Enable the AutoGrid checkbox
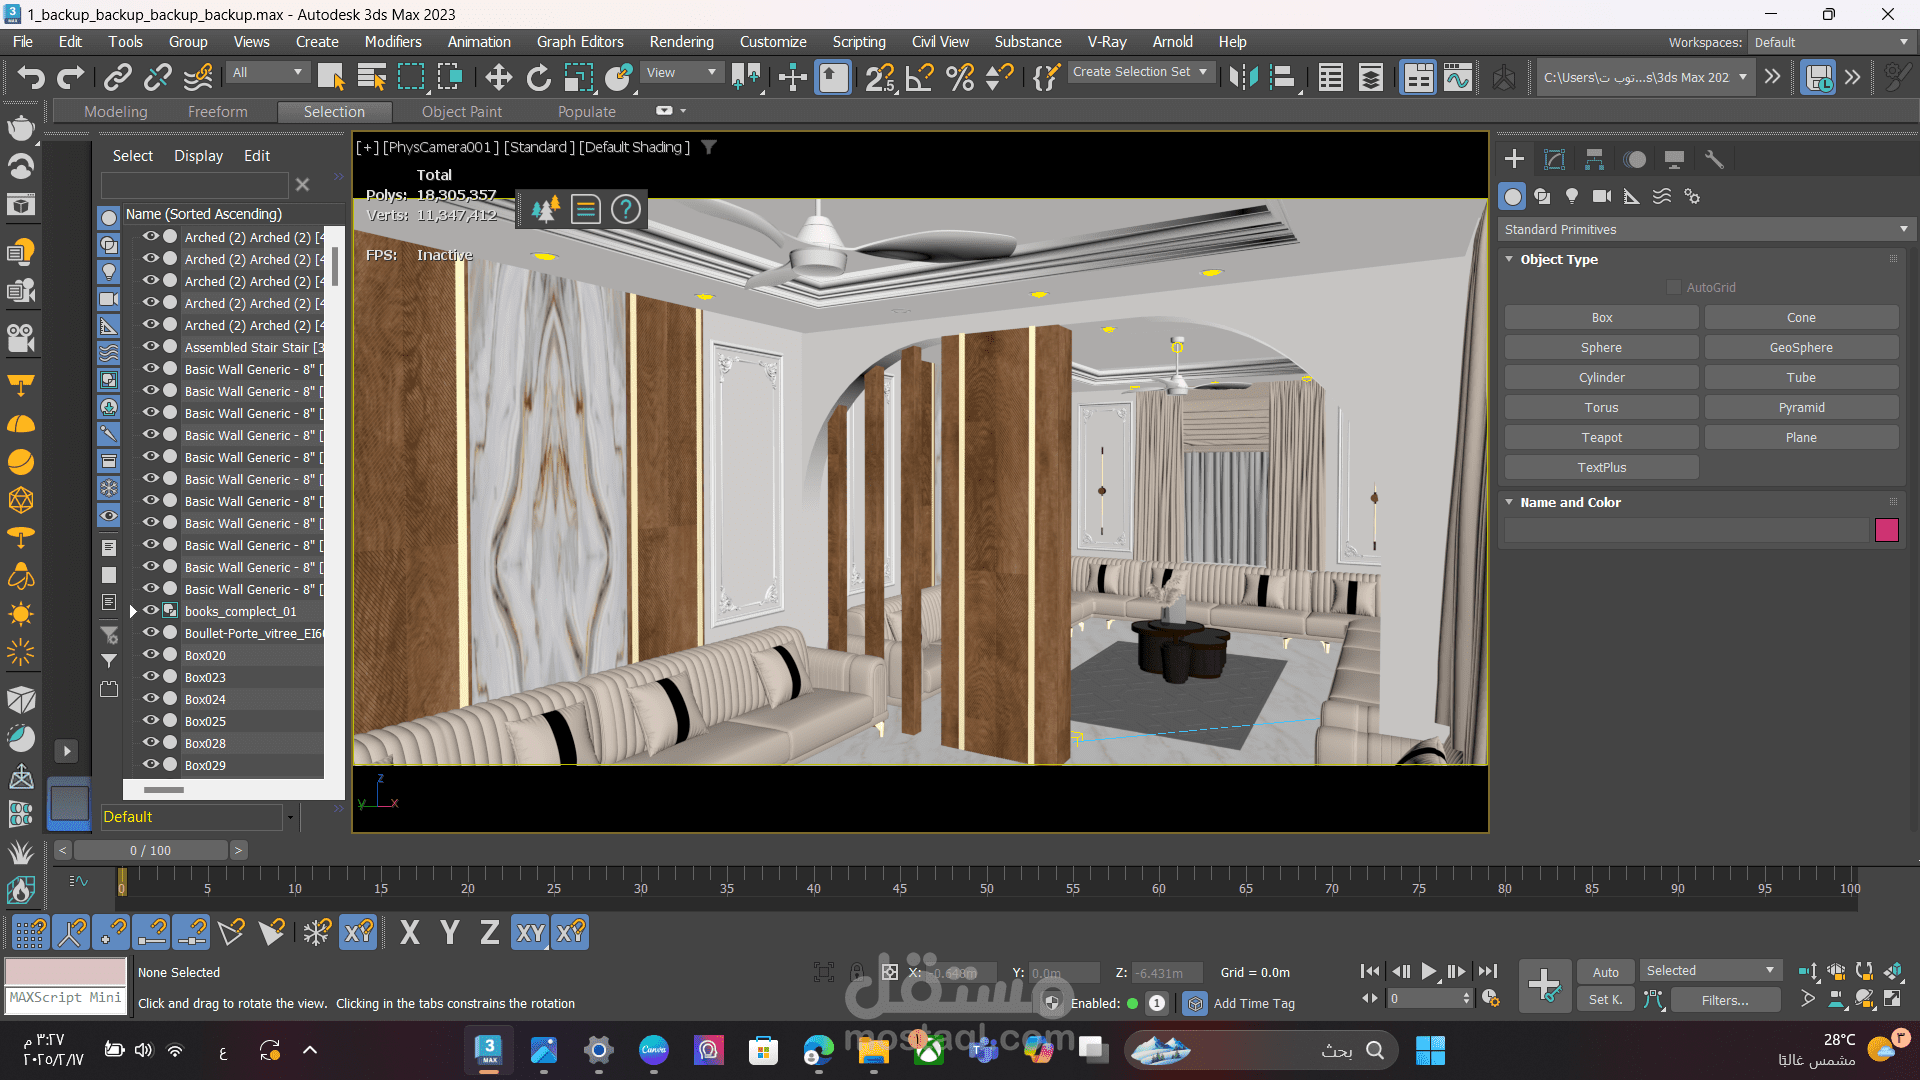 (x=1674, y=287)
